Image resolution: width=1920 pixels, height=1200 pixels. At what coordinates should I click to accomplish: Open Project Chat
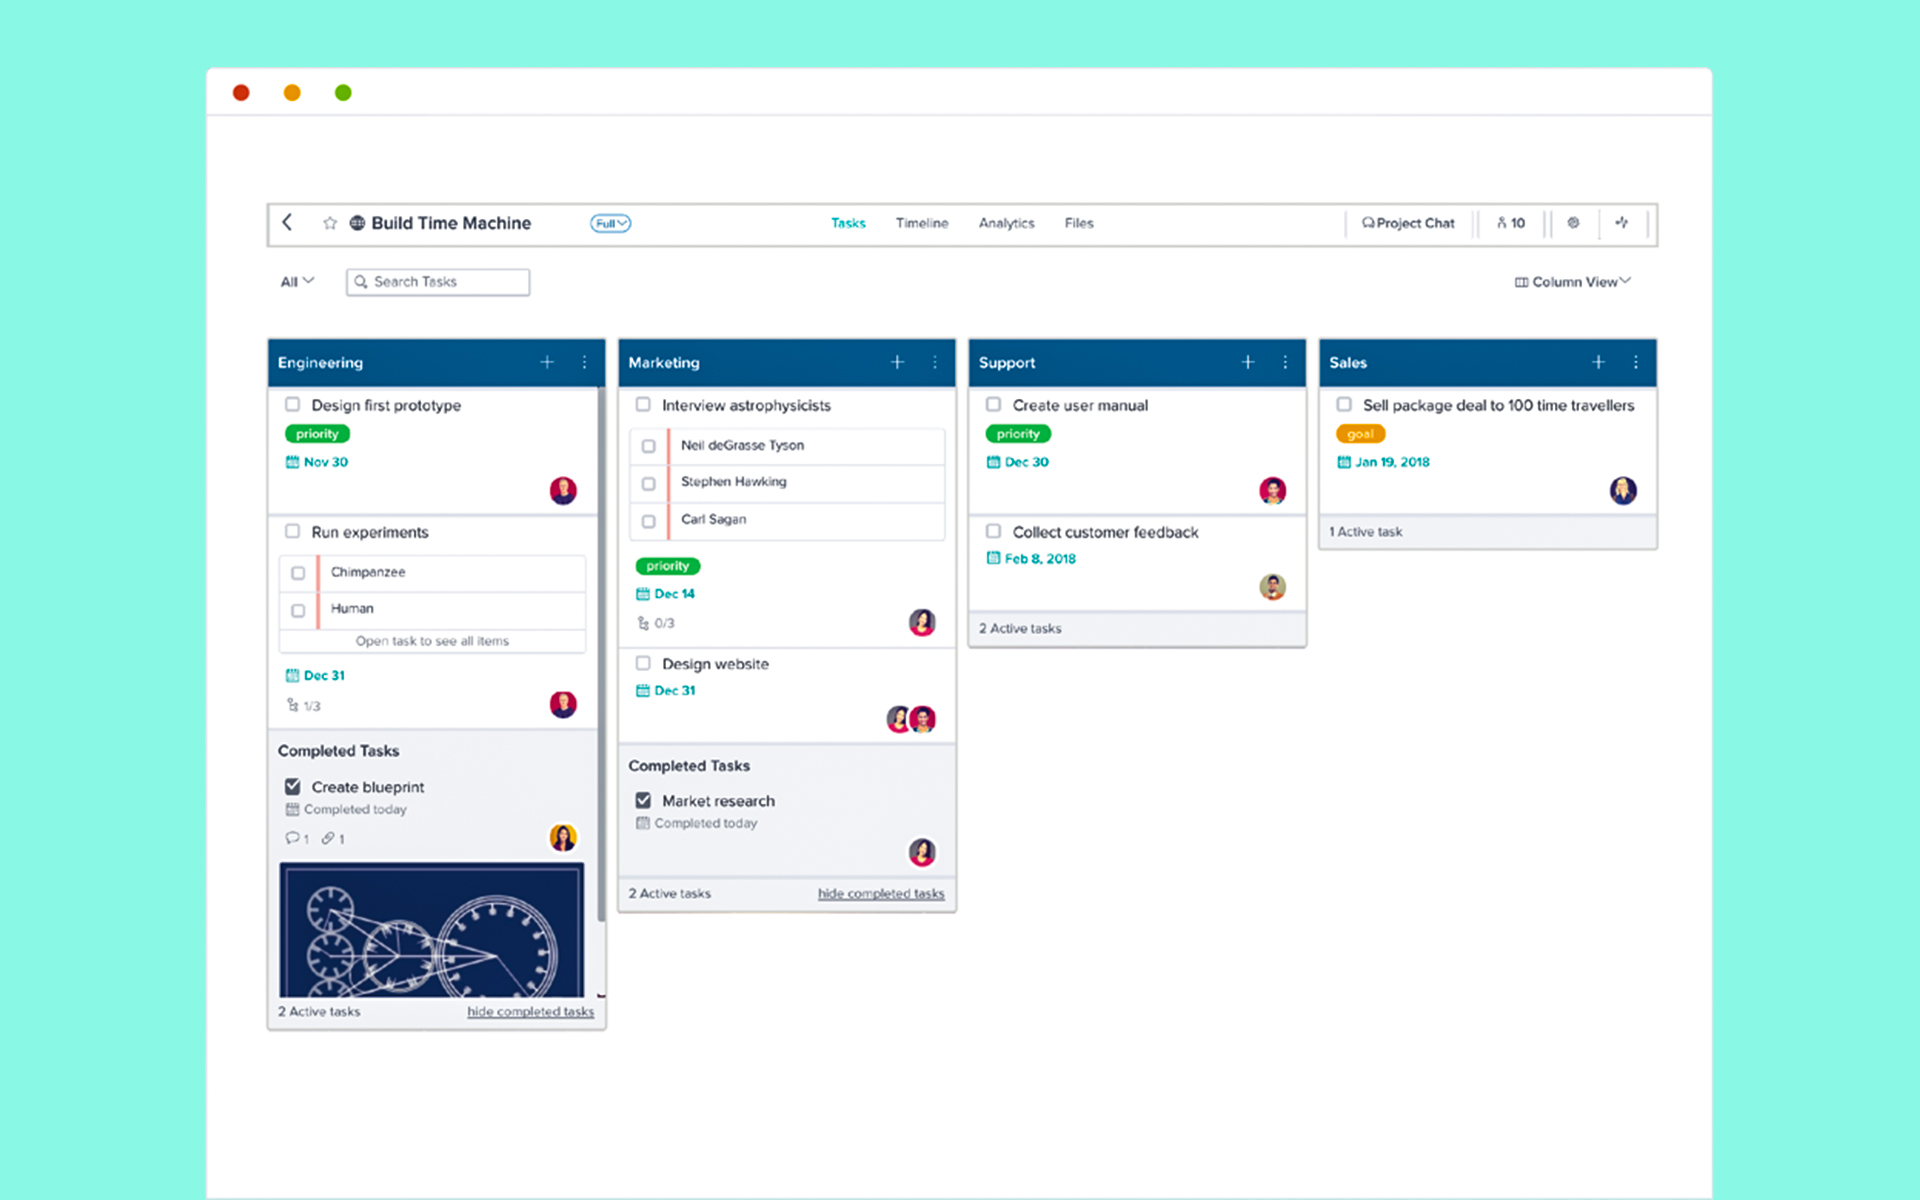click(1408, 223)
